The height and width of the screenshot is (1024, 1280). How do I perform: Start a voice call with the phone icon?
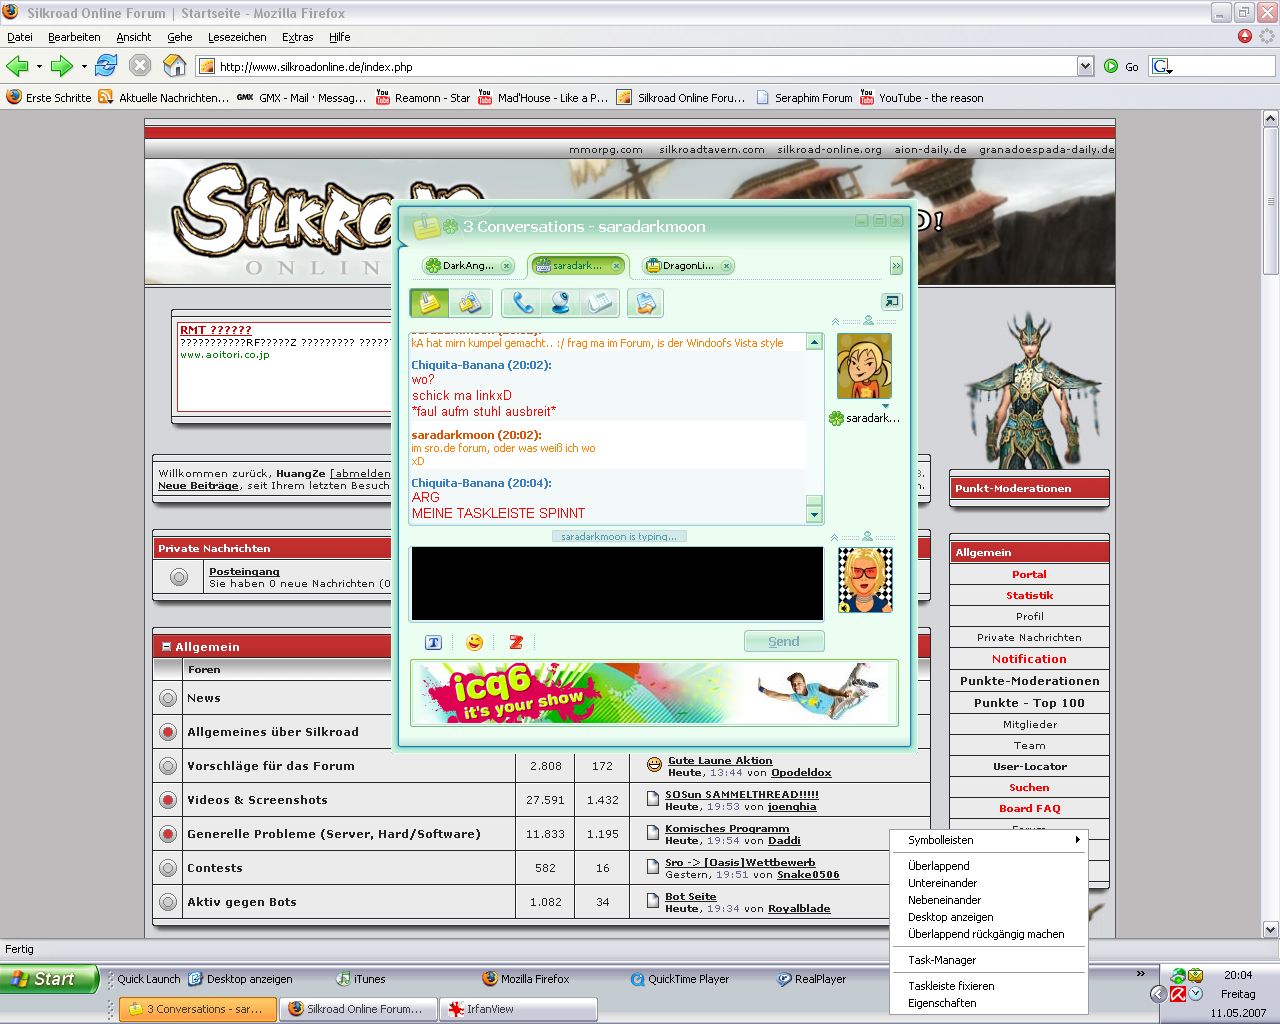(521, 303)
